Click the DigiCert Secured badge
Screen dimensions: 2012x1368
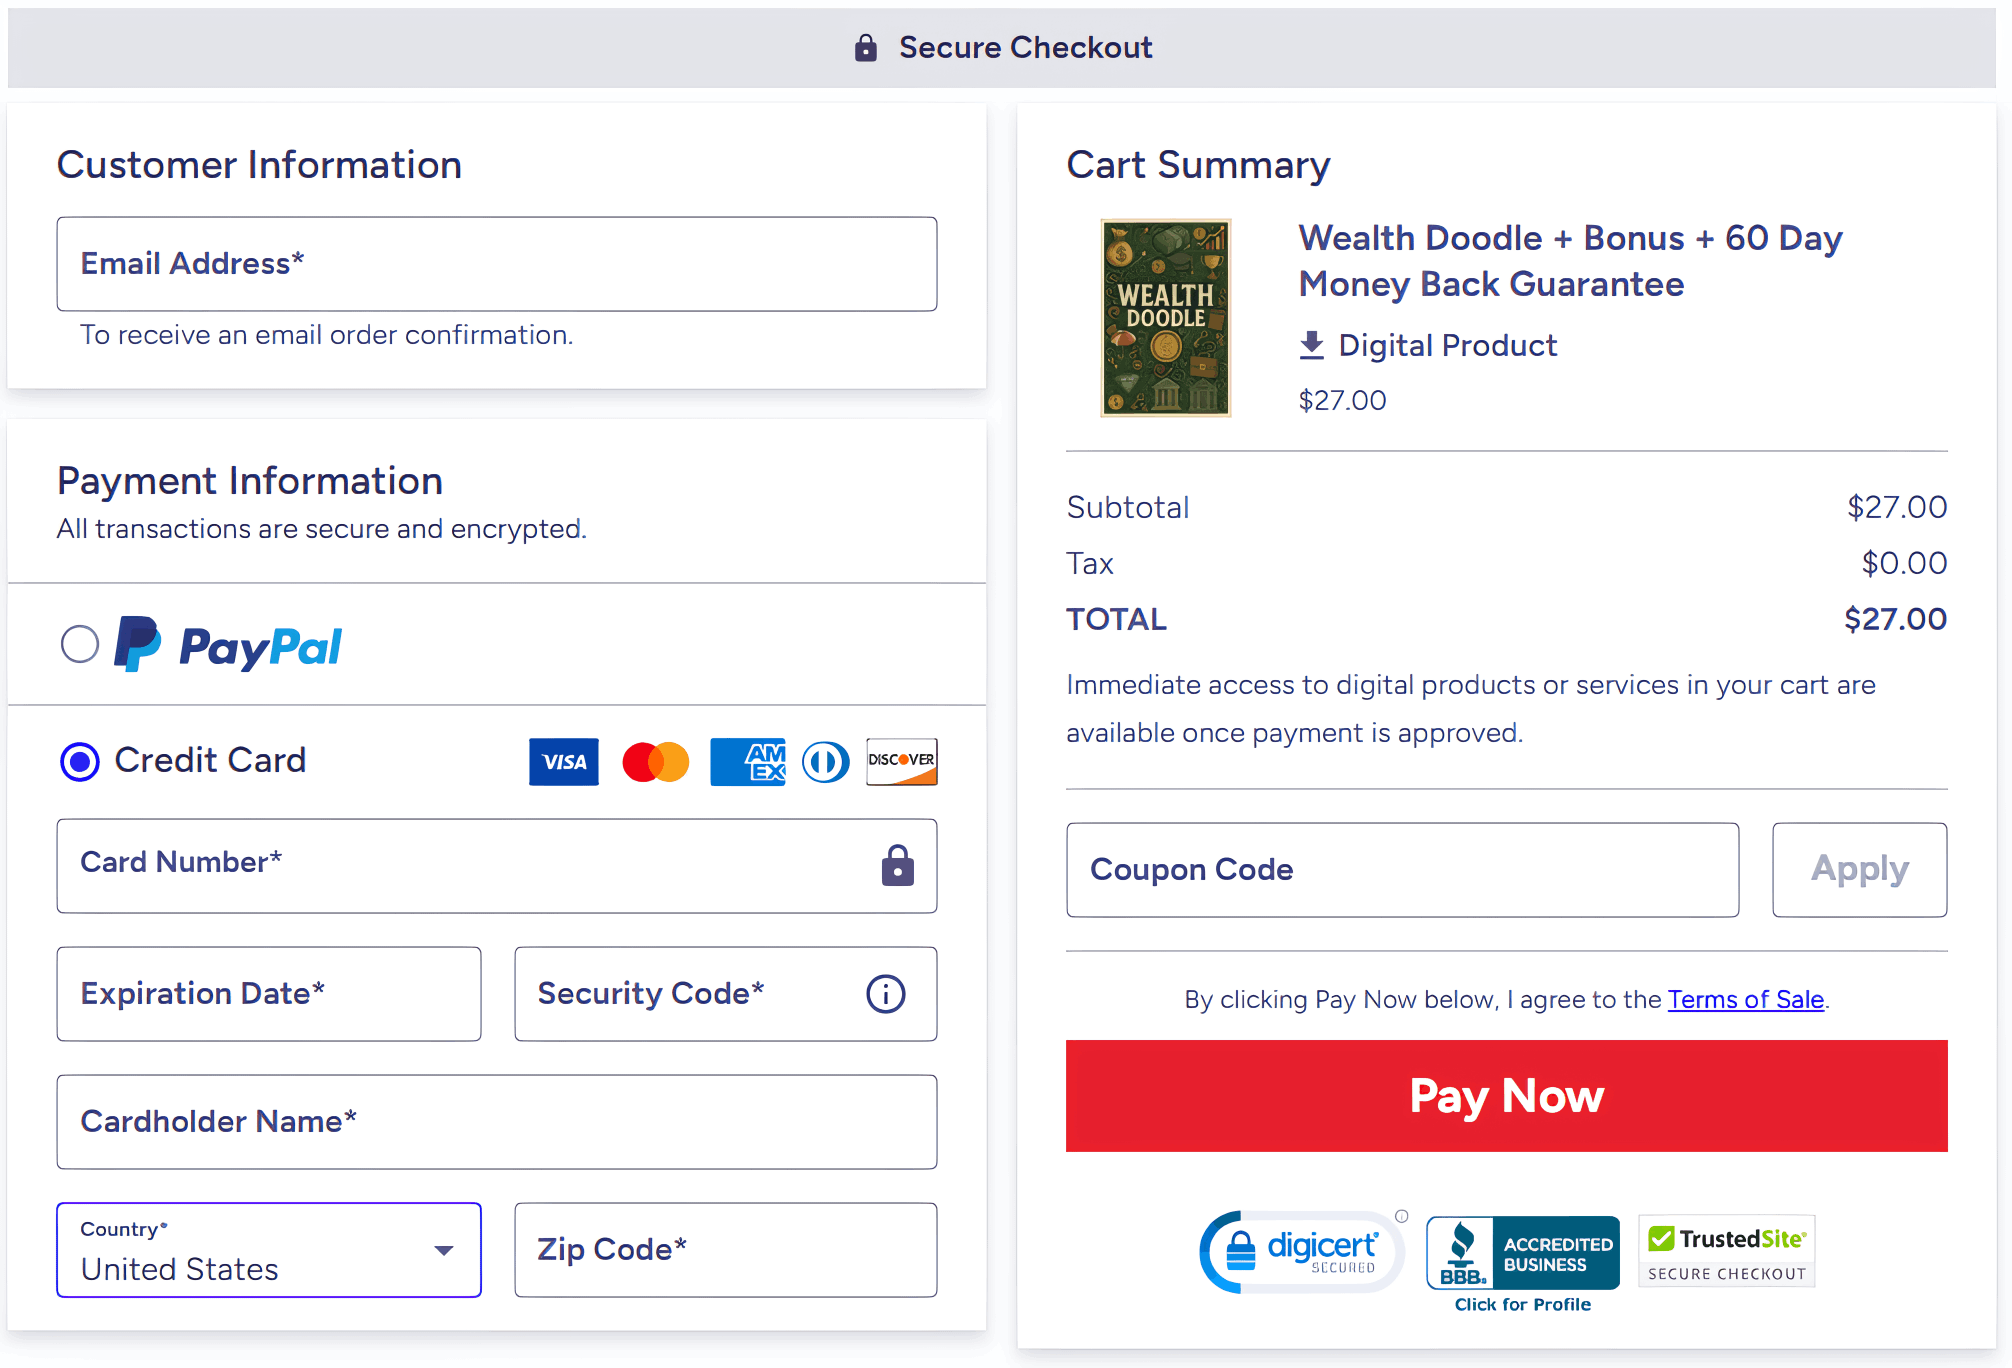point(1302,1252)
